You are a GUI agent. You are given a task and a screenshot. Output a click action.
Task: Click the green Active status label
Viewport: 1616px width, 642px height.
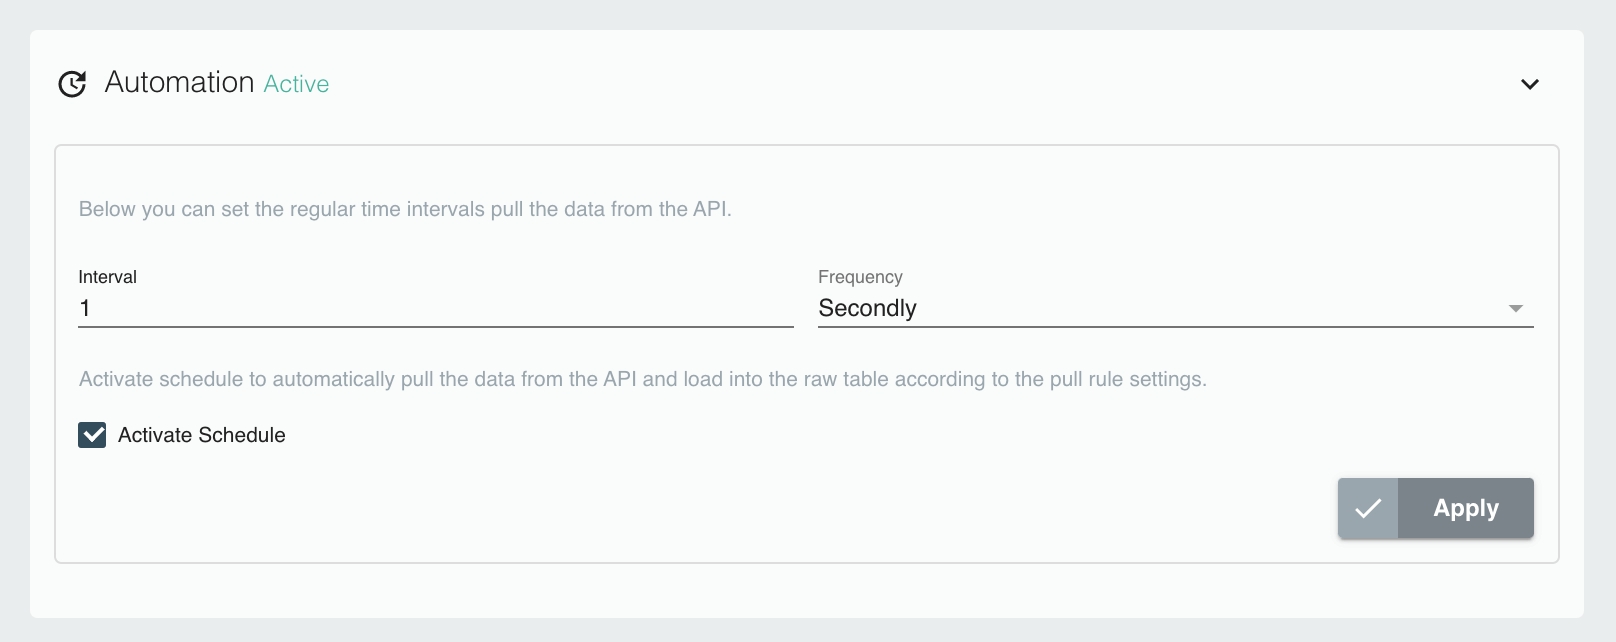296,84
